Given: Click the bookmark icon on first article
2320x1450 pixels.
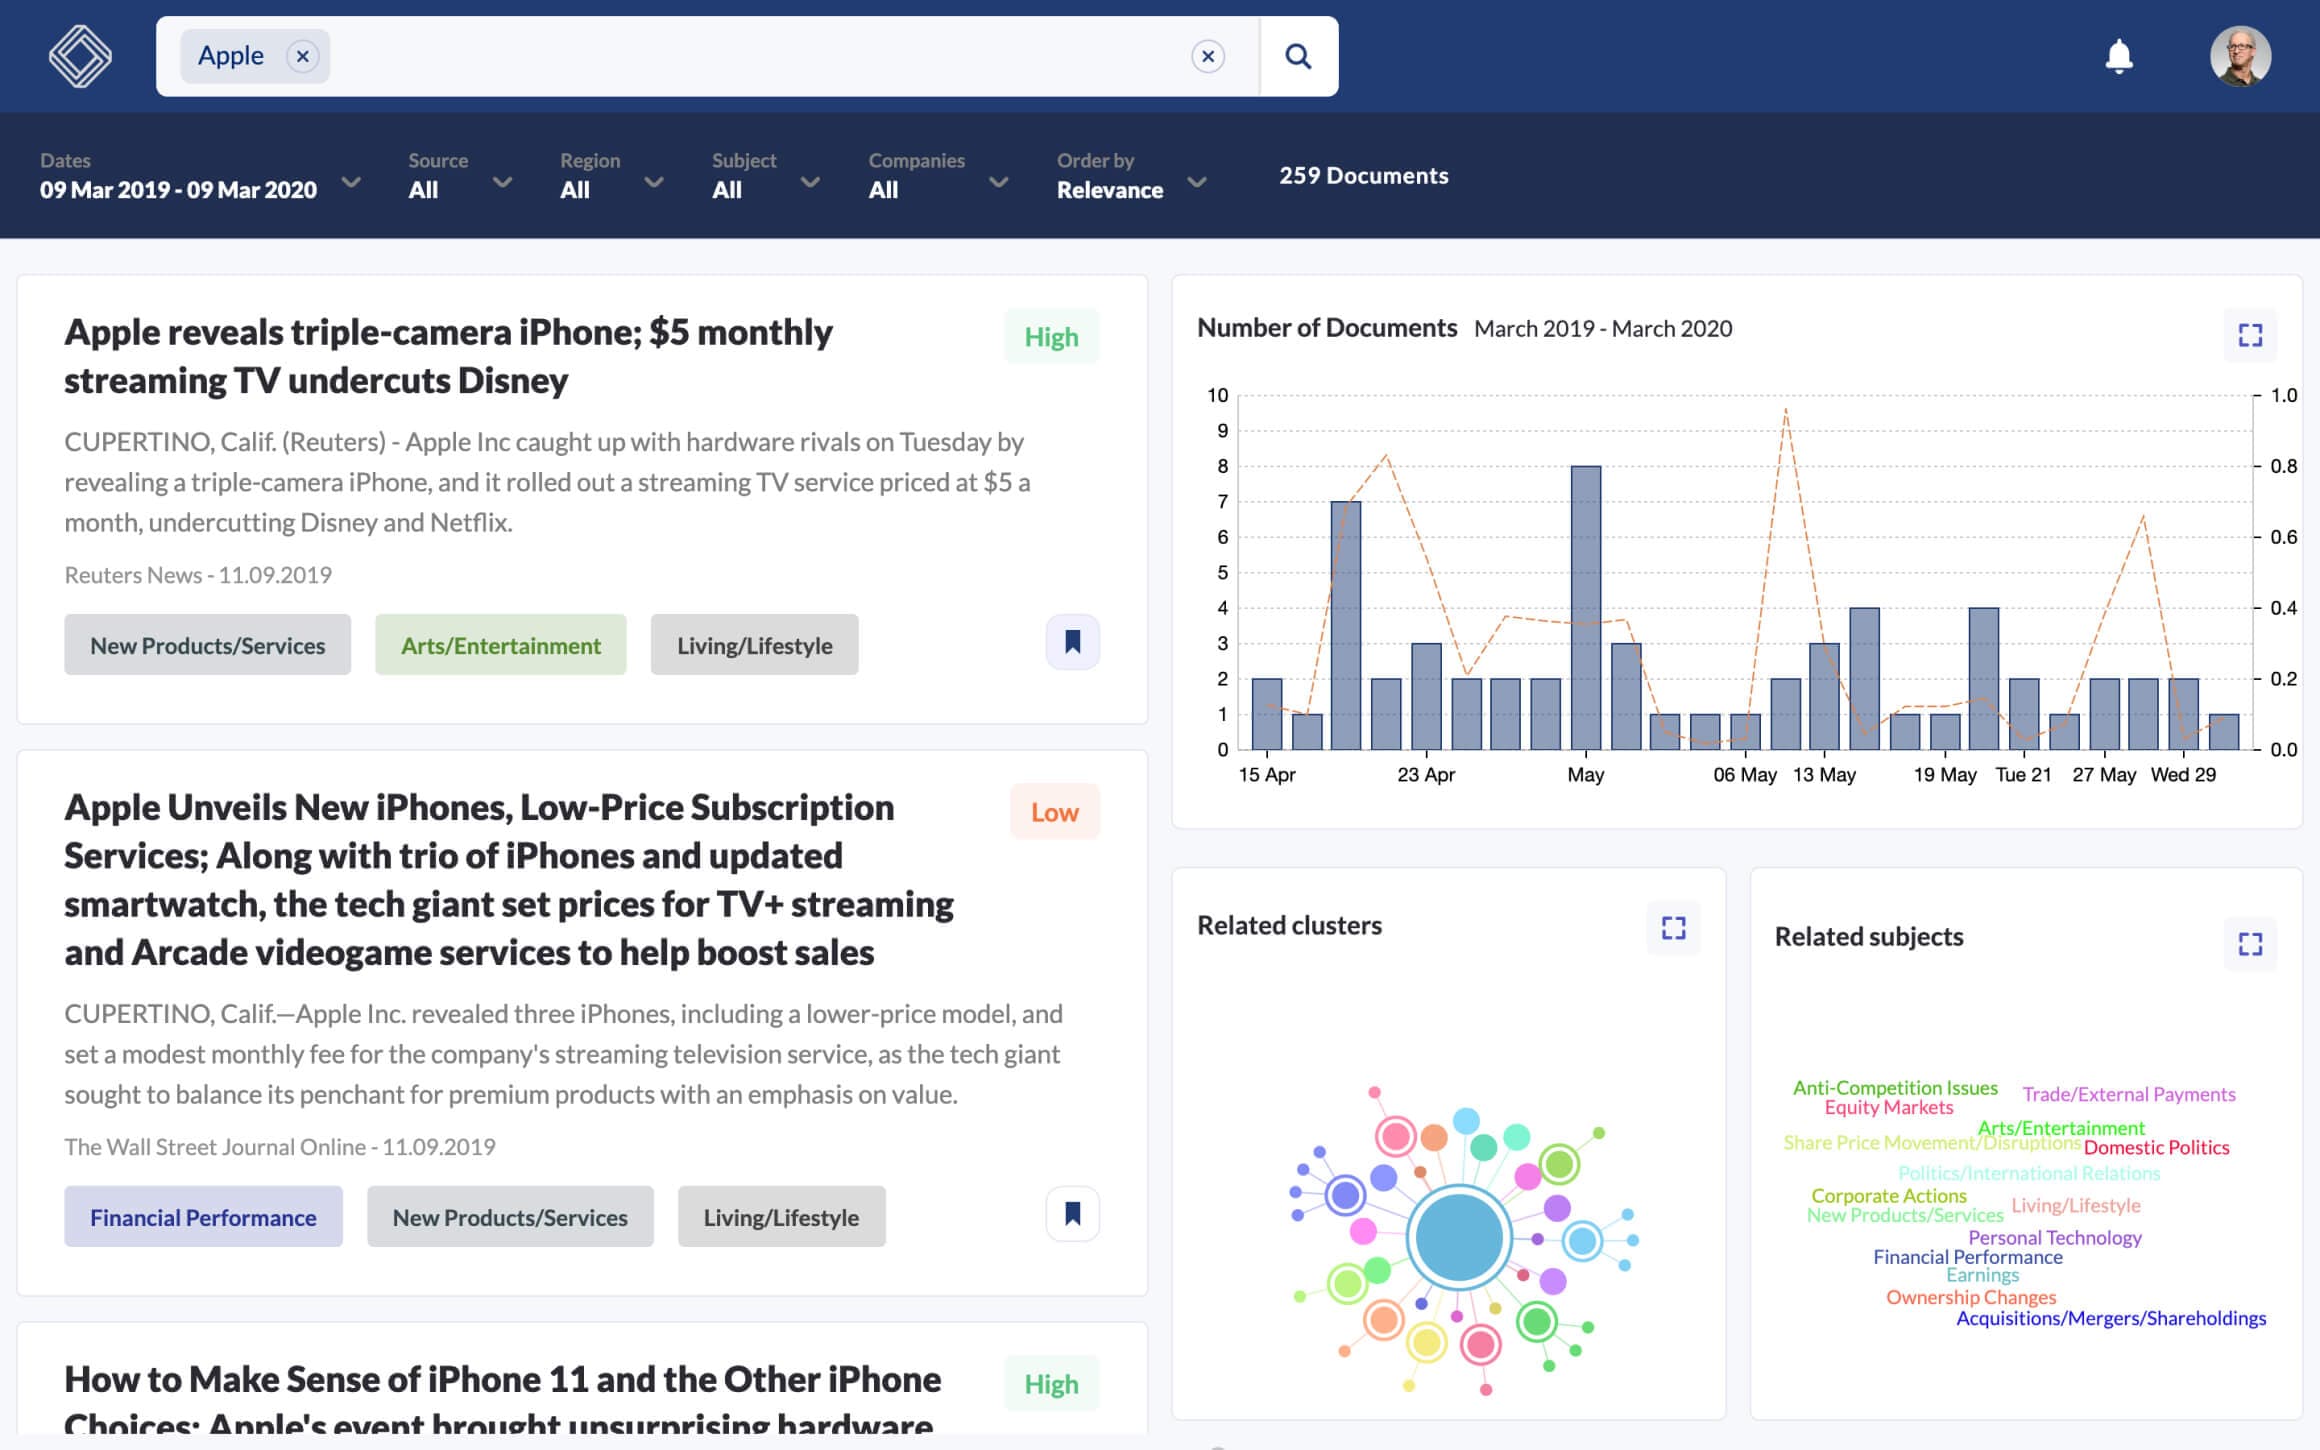Looking at the screenshot, I should pos(1072,640).
